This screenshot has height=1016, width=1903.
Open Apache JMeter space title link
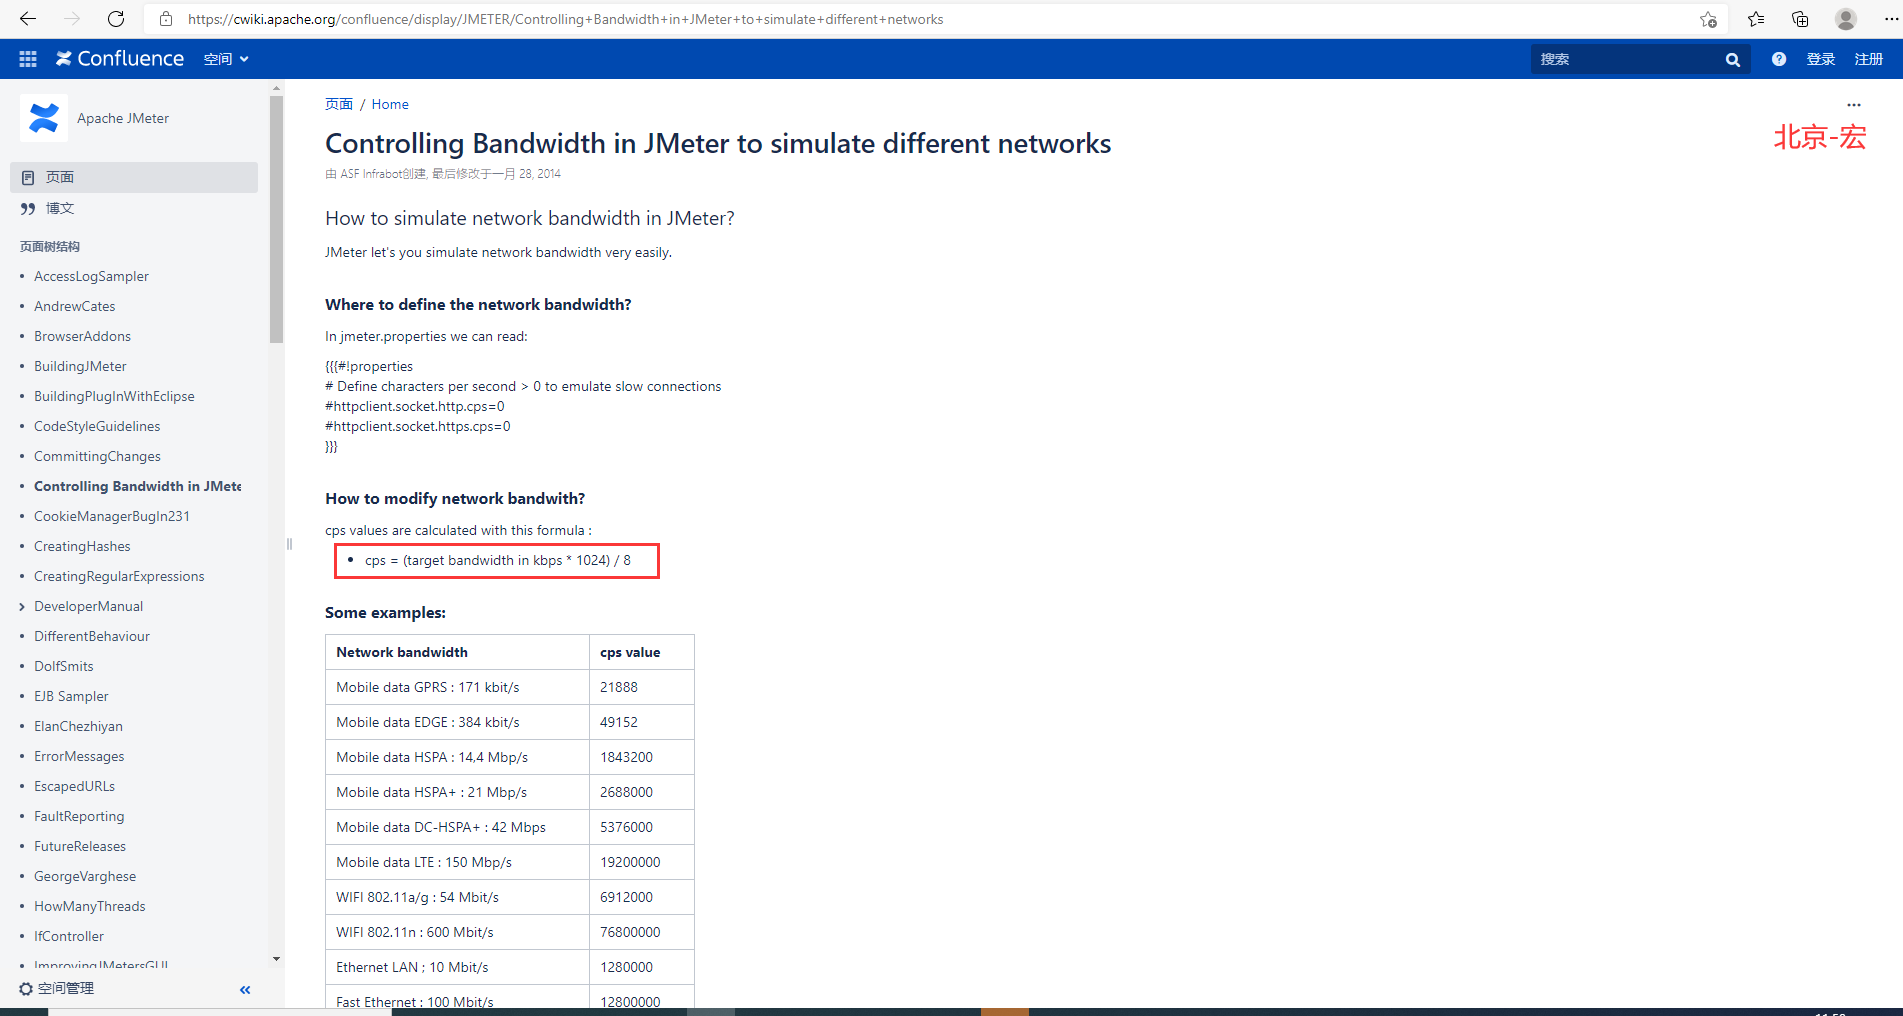click(x=123, y=118)
